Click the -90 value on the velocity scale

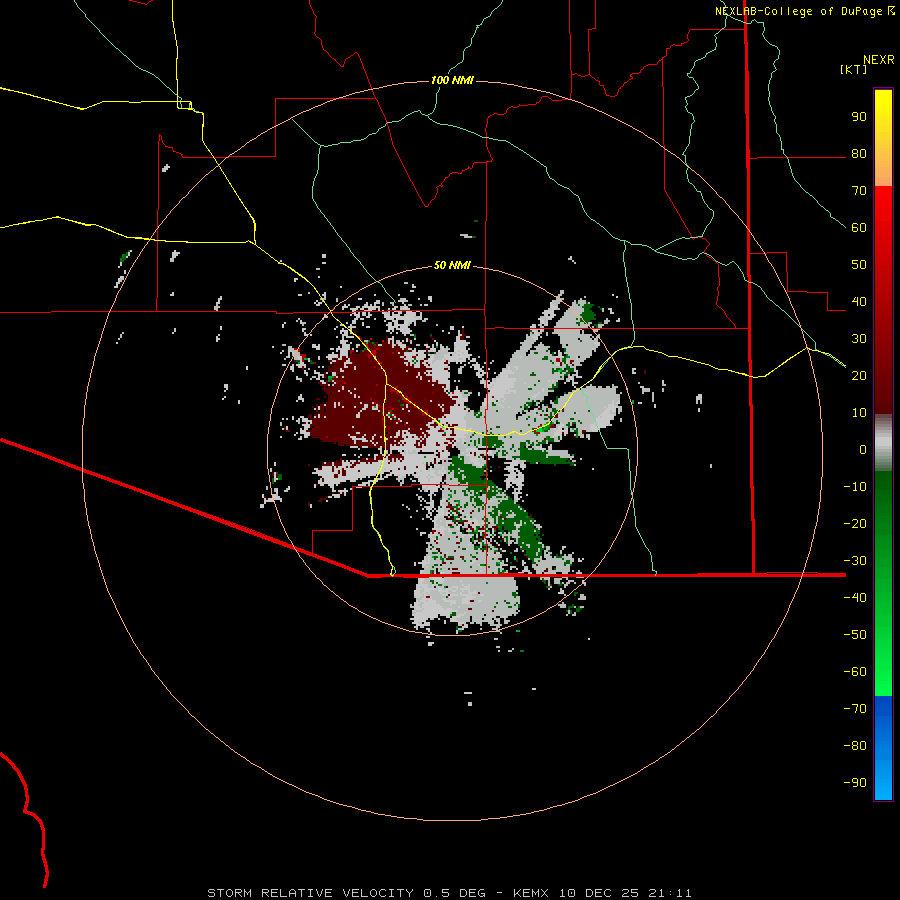pos(855,782)
